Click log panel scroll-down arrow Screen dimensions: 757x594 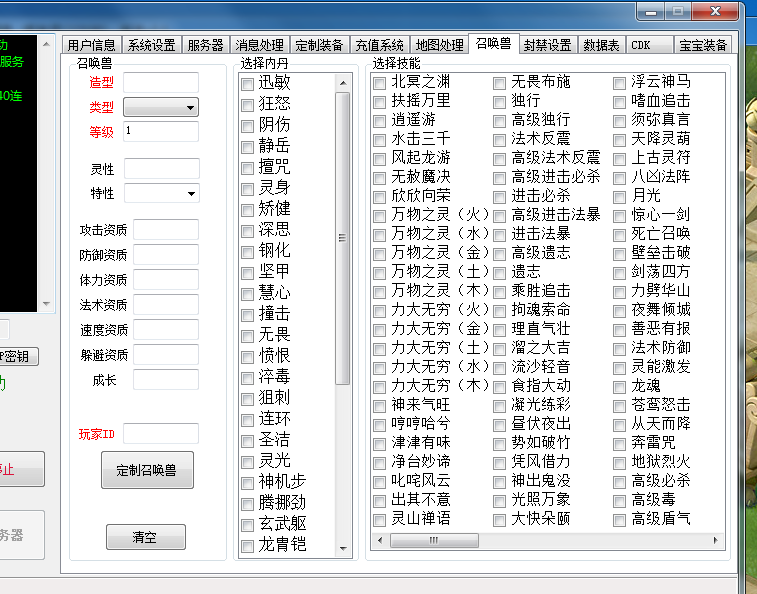(x=46, y=304)
